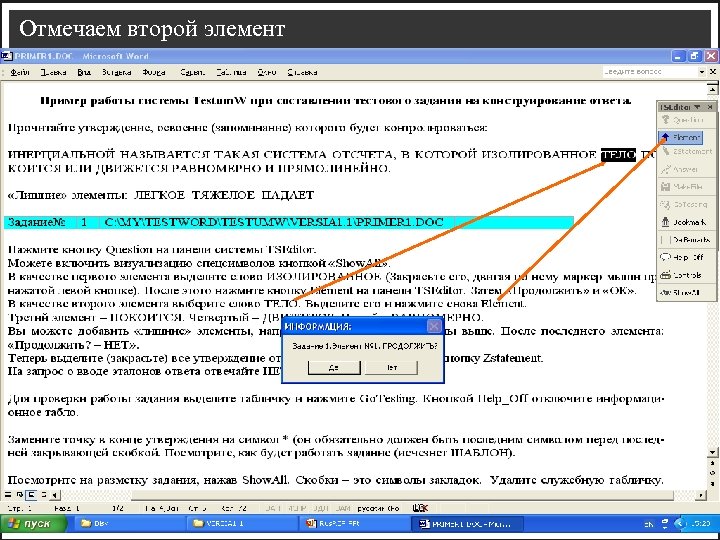The image size is (720, 540).
Task: Switch to the VERSIA1.1 folder taskbar button
Action: click(243, 523)
